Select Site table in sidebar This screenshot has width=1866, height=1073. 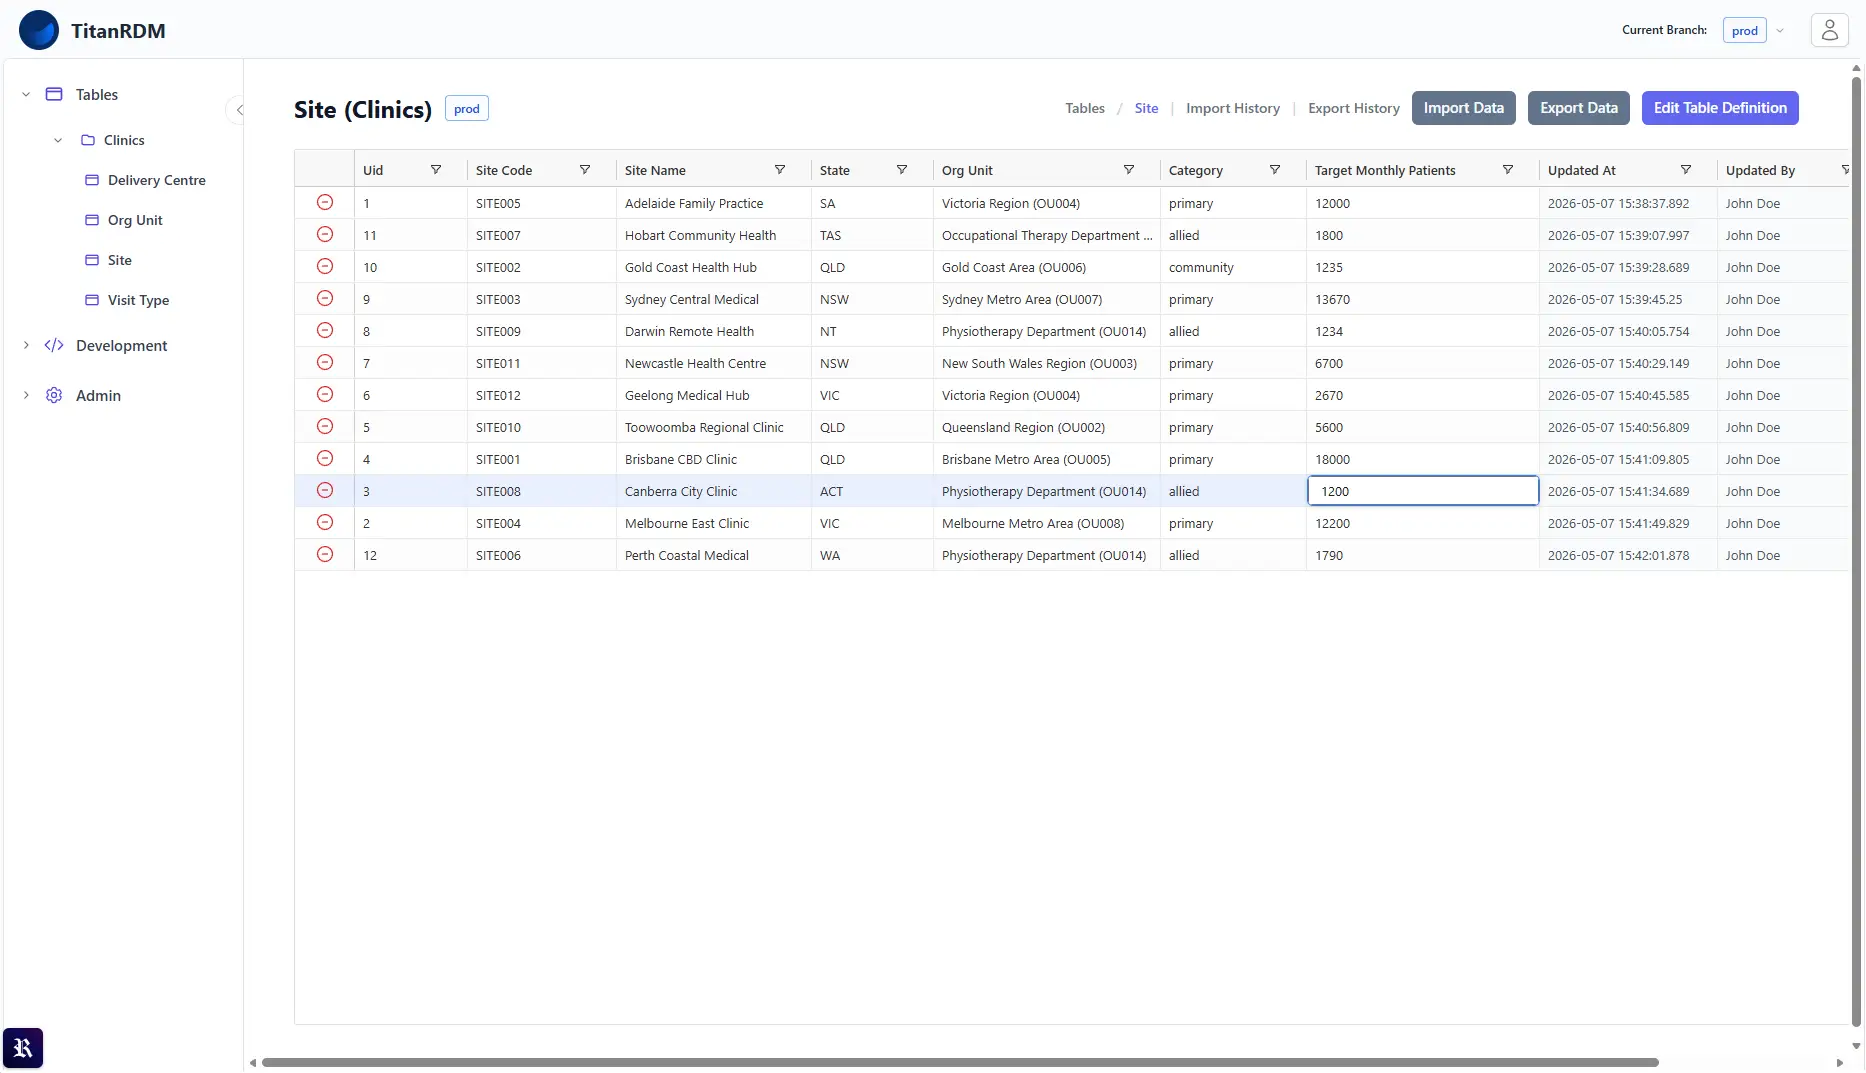pos(120,260)
